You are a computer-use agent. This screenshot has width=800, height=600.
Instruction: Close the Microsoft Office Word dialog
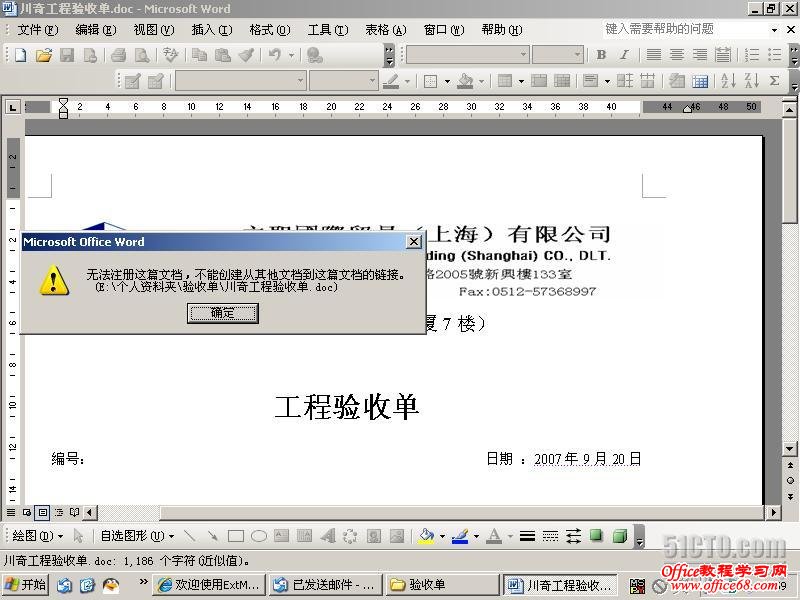coord(414,242)
